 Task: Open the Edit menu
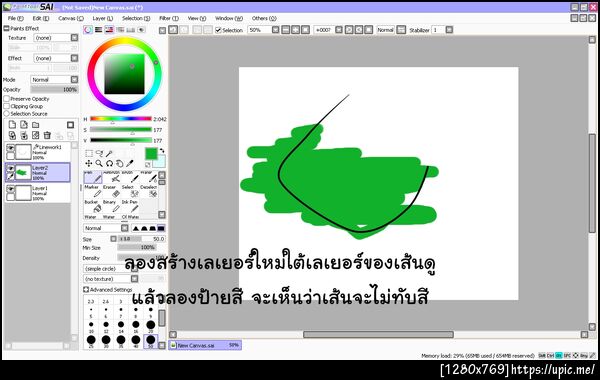point(41,18)
